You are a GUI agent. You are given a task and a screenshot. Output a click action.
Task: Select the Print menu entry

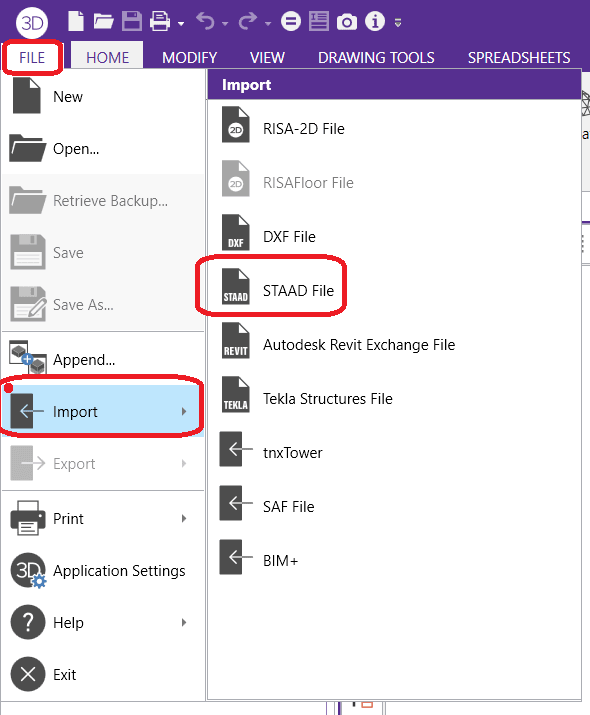(103, 518)
